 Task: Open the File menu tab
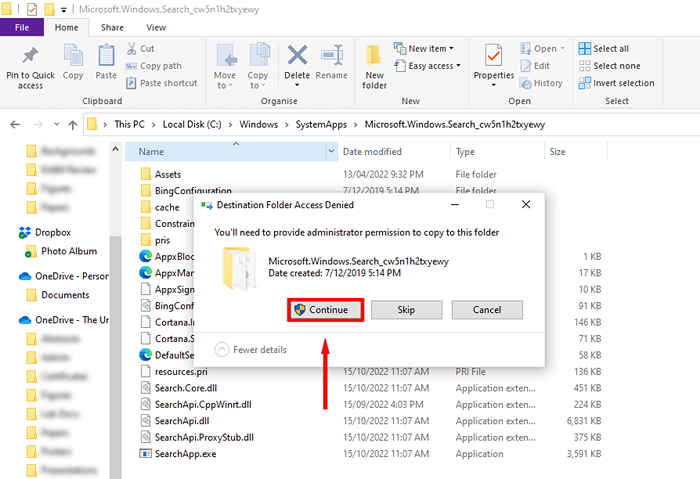pos(22,27)
